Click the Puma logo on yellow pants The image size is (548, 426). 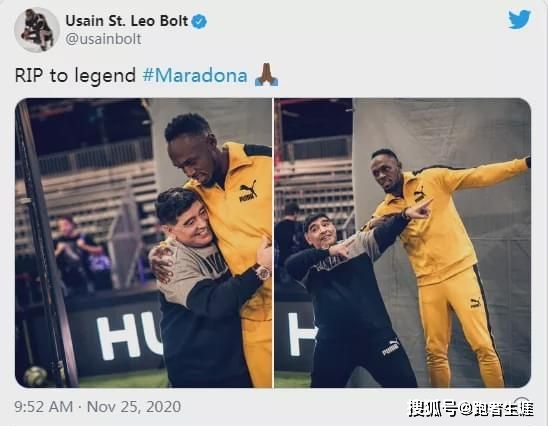click(475, 303)
